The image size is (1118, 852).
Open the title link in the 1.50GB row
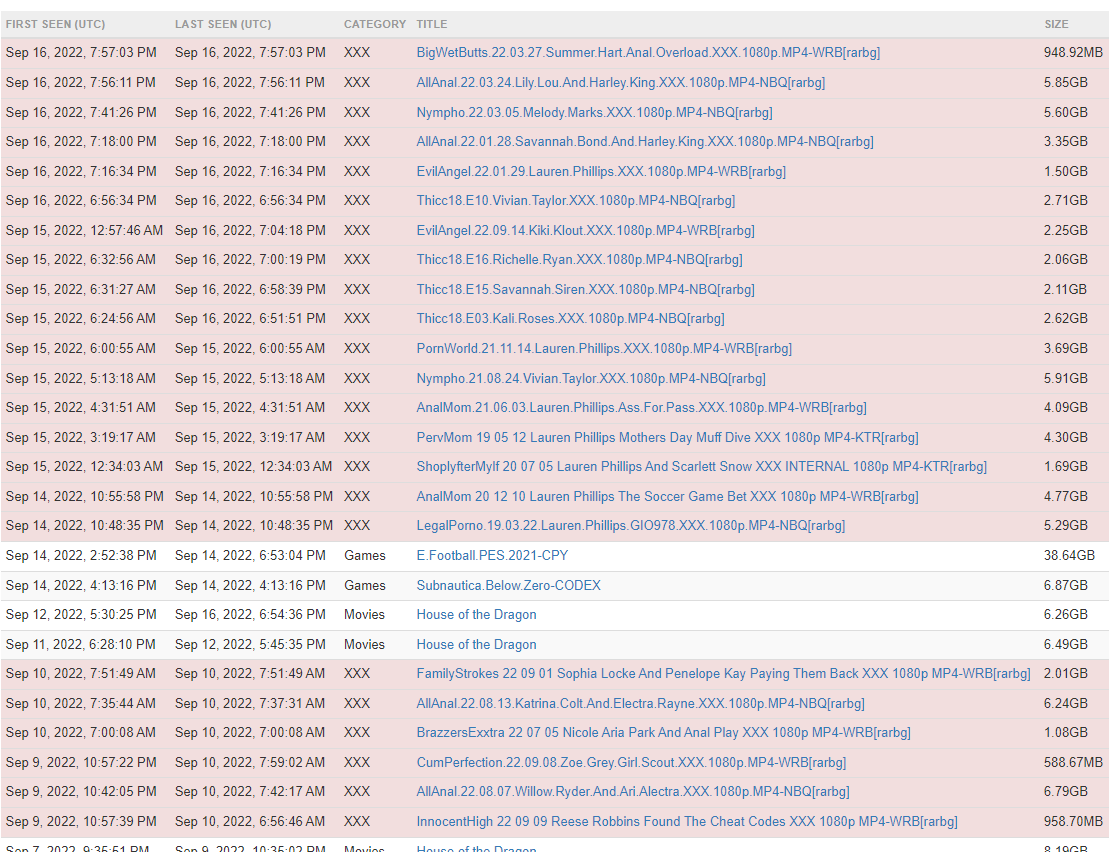pyautogui.click(x=601, y=172)
